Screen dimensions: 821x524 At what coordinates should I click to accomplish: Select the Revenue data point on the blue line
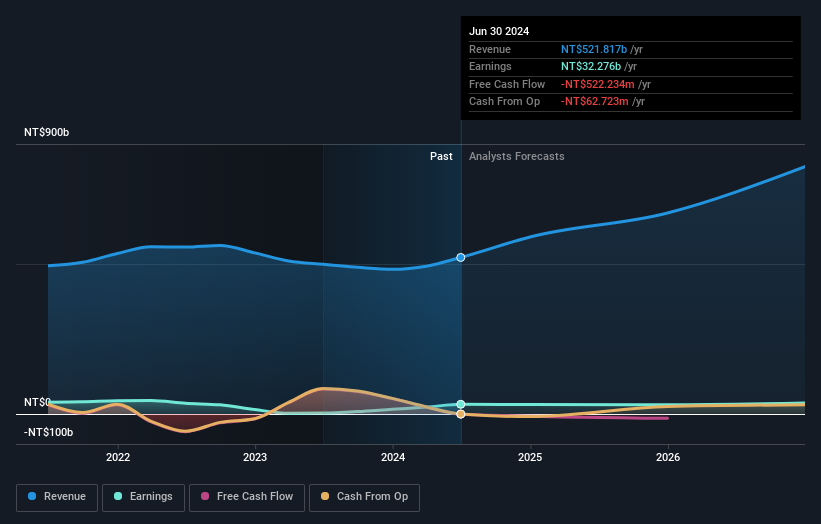coord(461,258)
